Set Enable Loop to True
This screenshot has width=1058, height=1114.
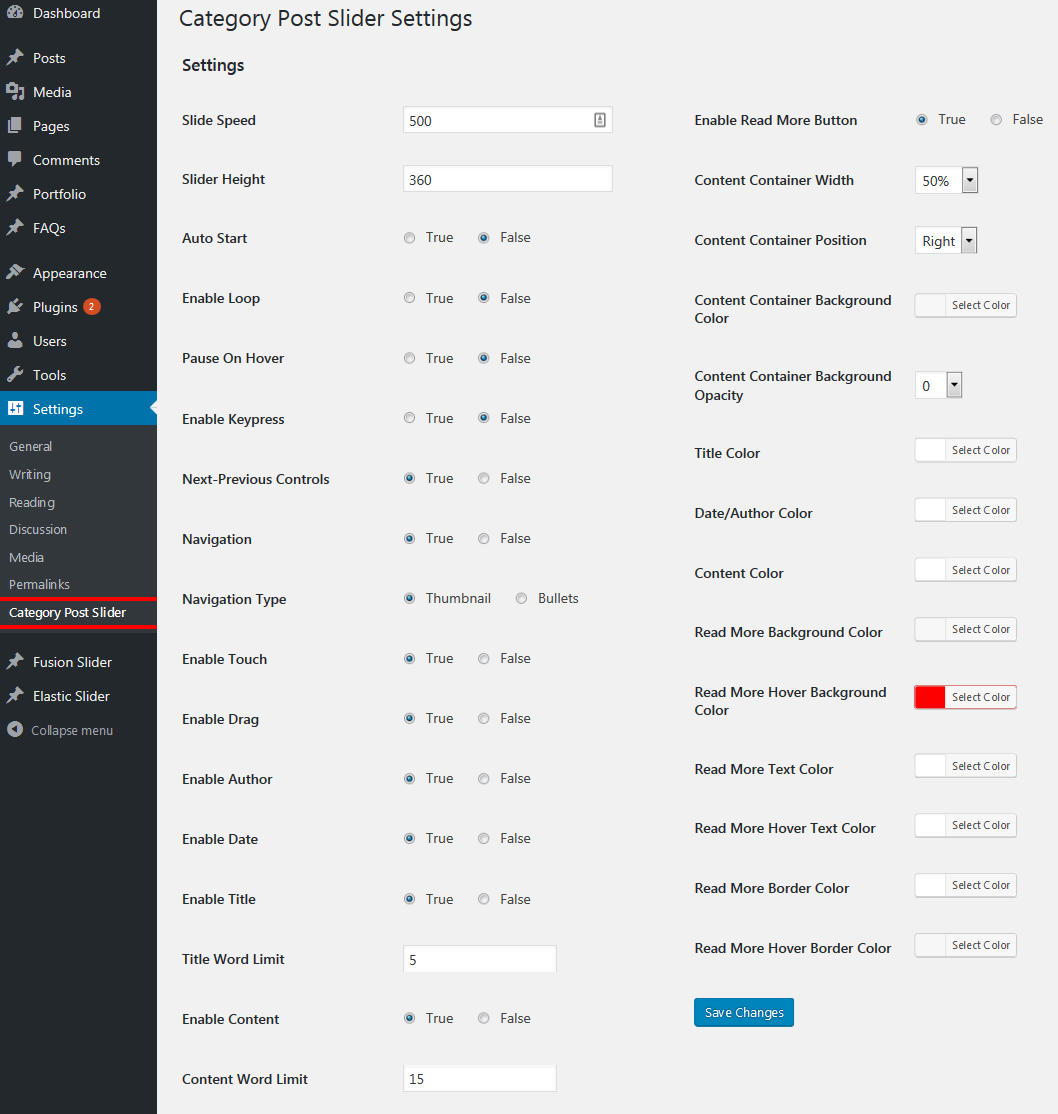tap(409, 298)
